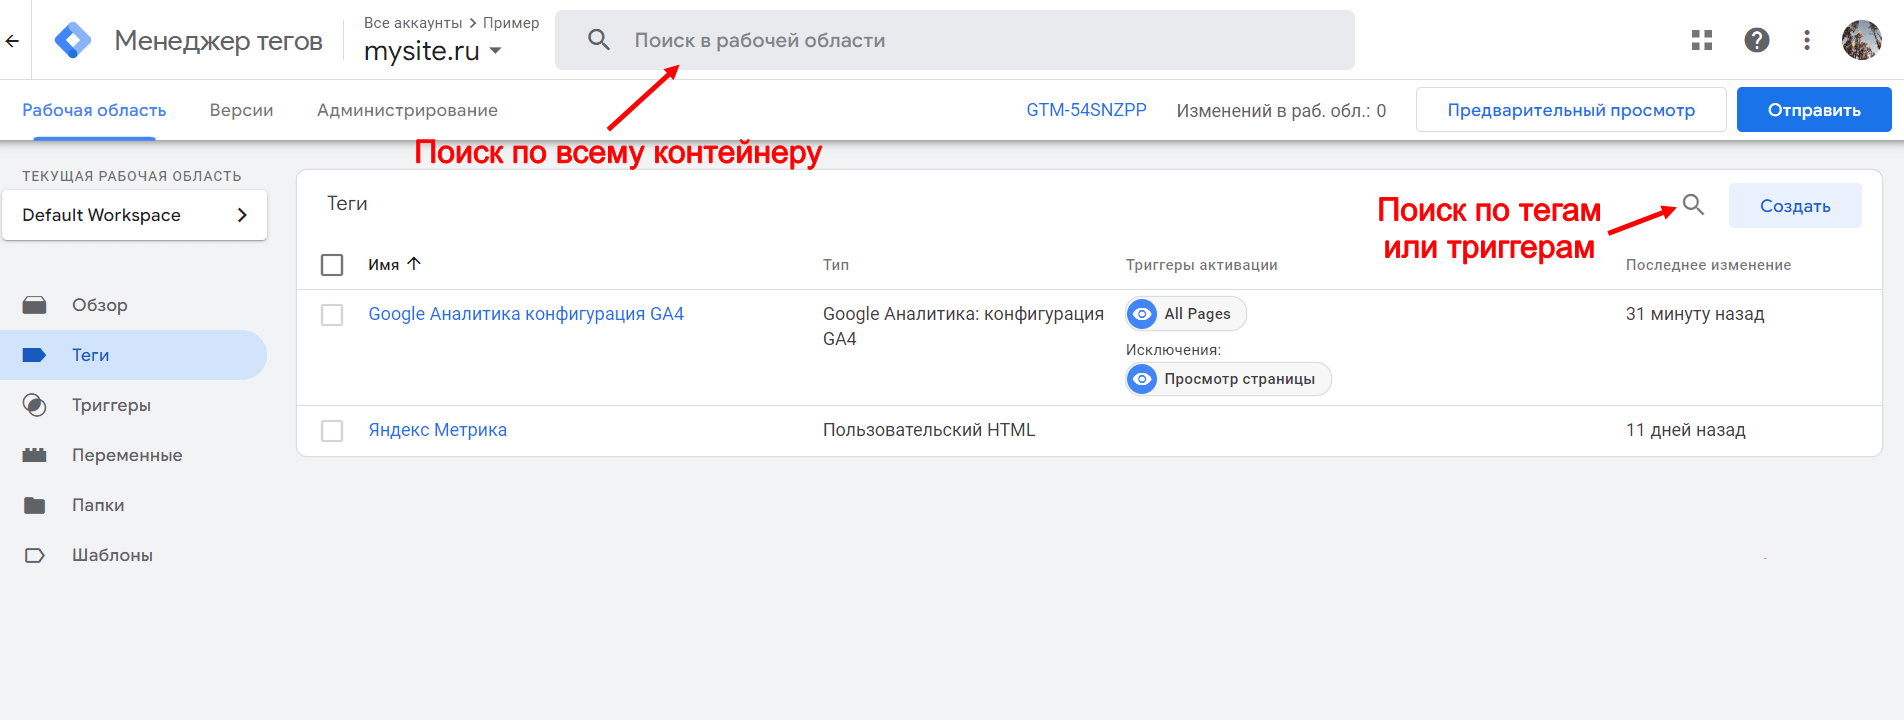Check the Google Аналитика конфигурация GA4 row
This screenshot has width=1904, height=720.
coord(332,315)
